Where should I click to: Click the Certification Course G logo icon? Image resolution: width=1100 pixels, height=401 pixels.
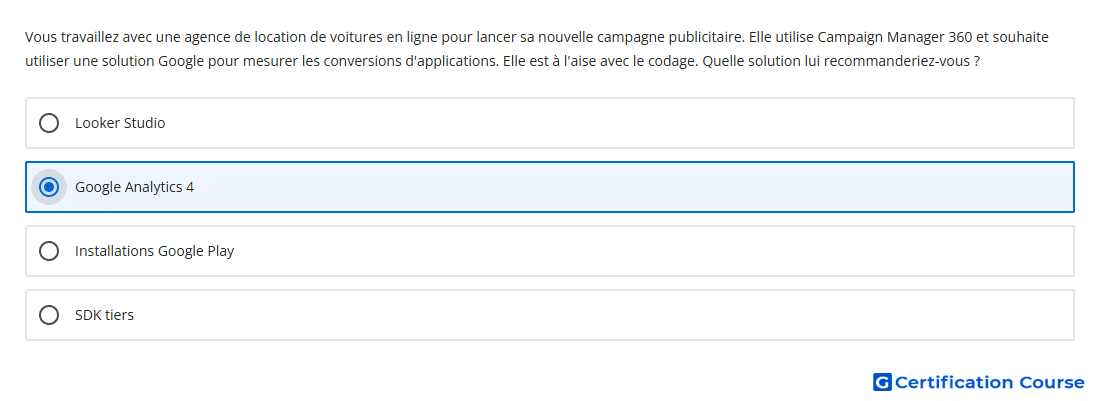pos(882,382)
